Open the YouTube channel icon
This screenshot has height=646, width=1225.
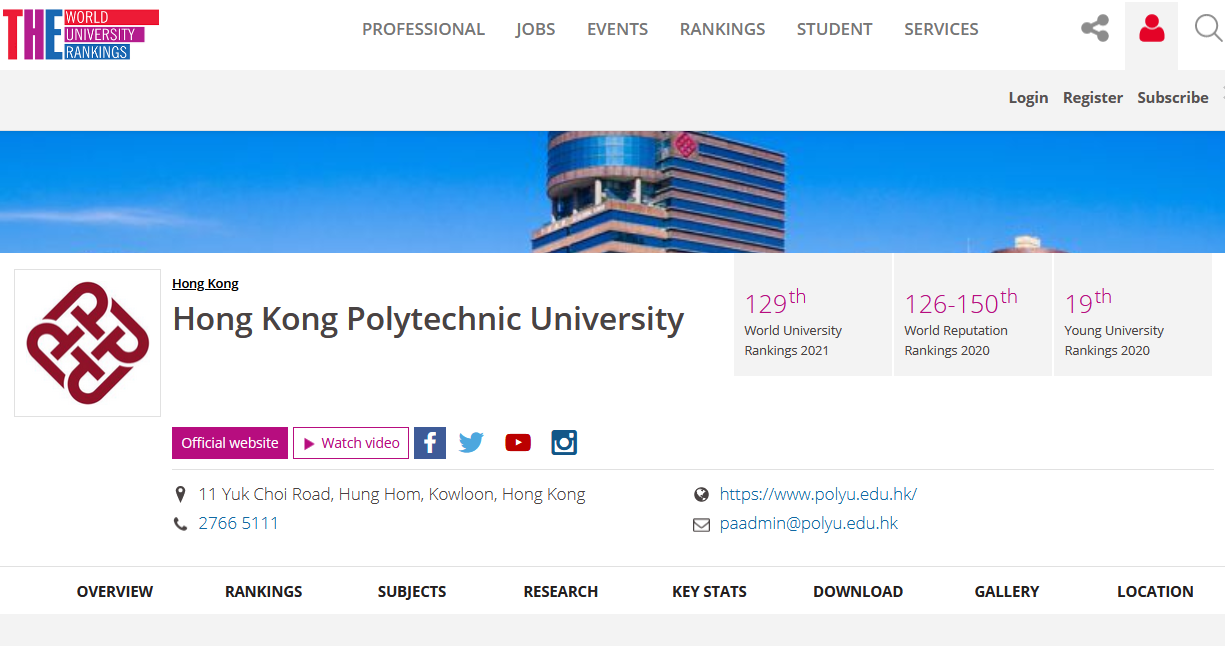click(517, 442)
